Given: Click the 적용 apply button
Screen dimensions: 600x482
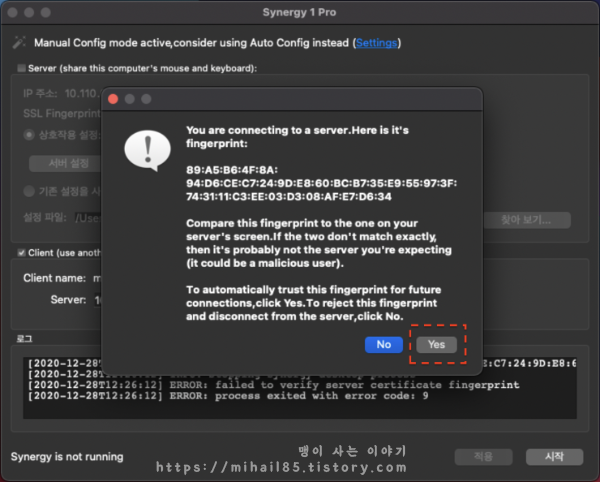Looking at the screenshot, I should [x=483, y=456].
